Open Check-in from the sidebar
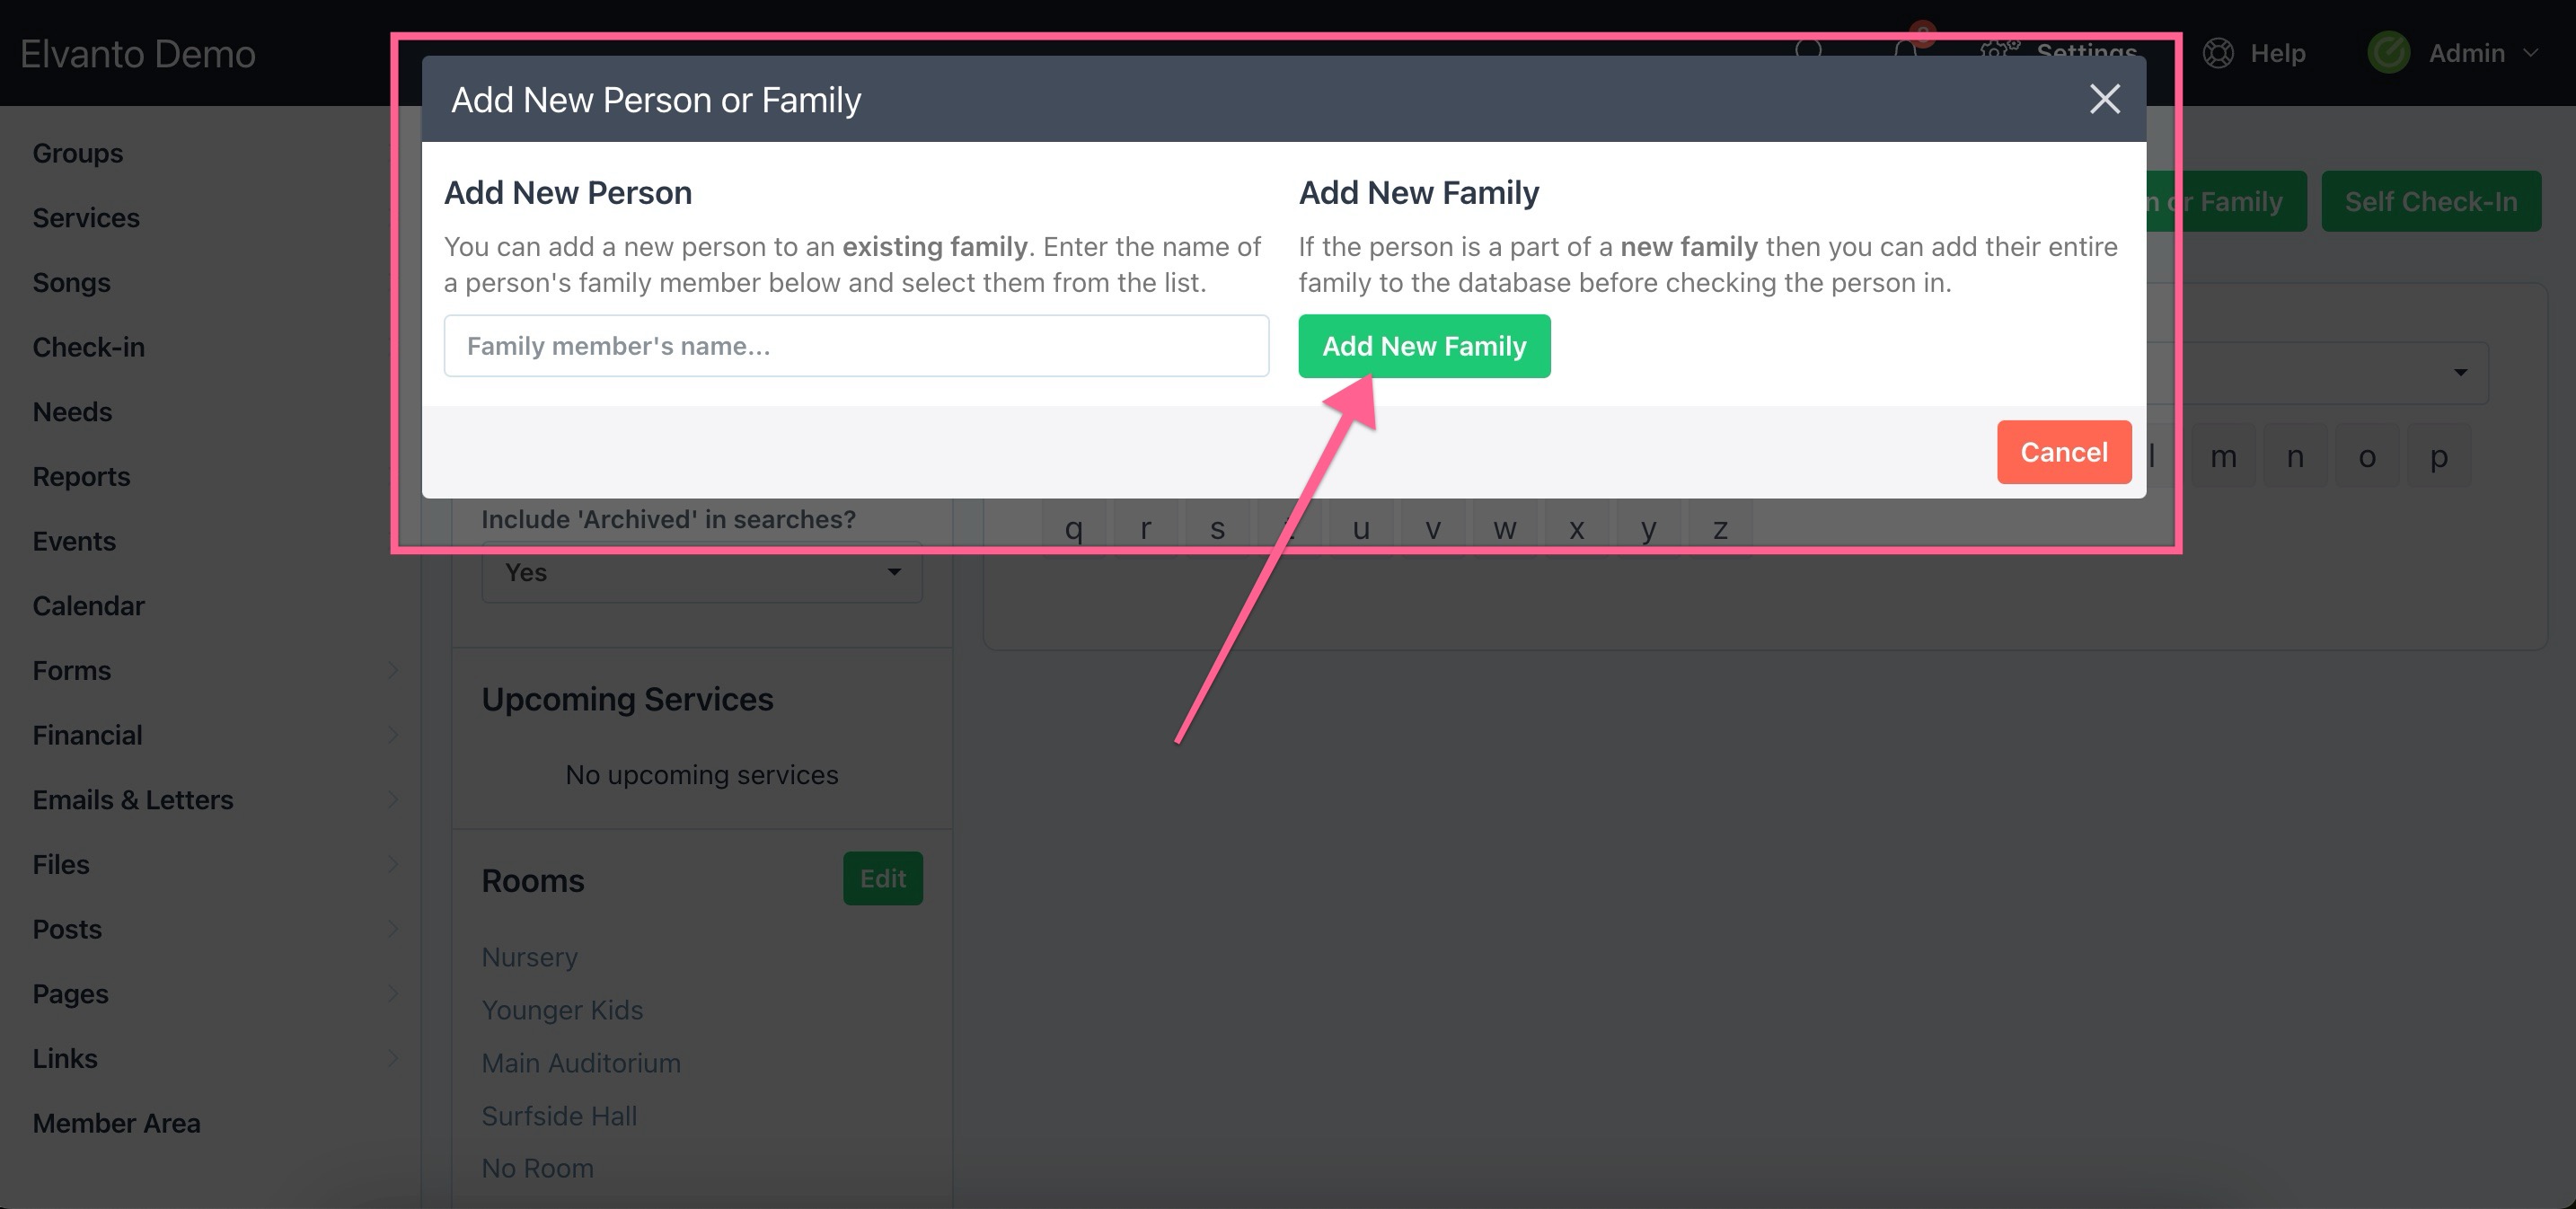Viewport: 2576px width, 1209px height. click(x=88, y=347)
